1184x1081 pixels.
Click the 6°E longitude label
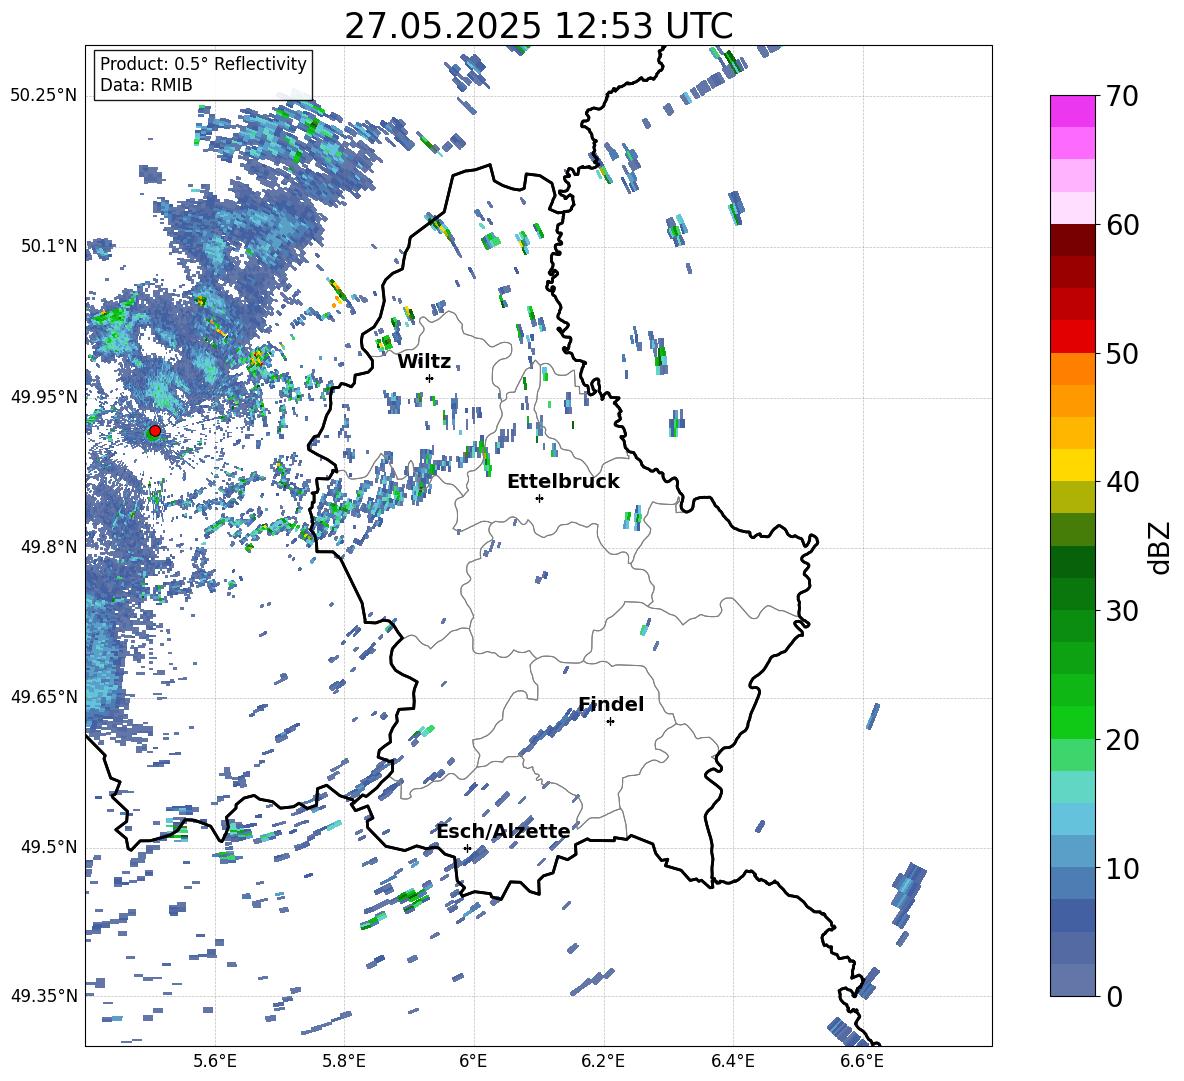click(x=473, y=1062)
